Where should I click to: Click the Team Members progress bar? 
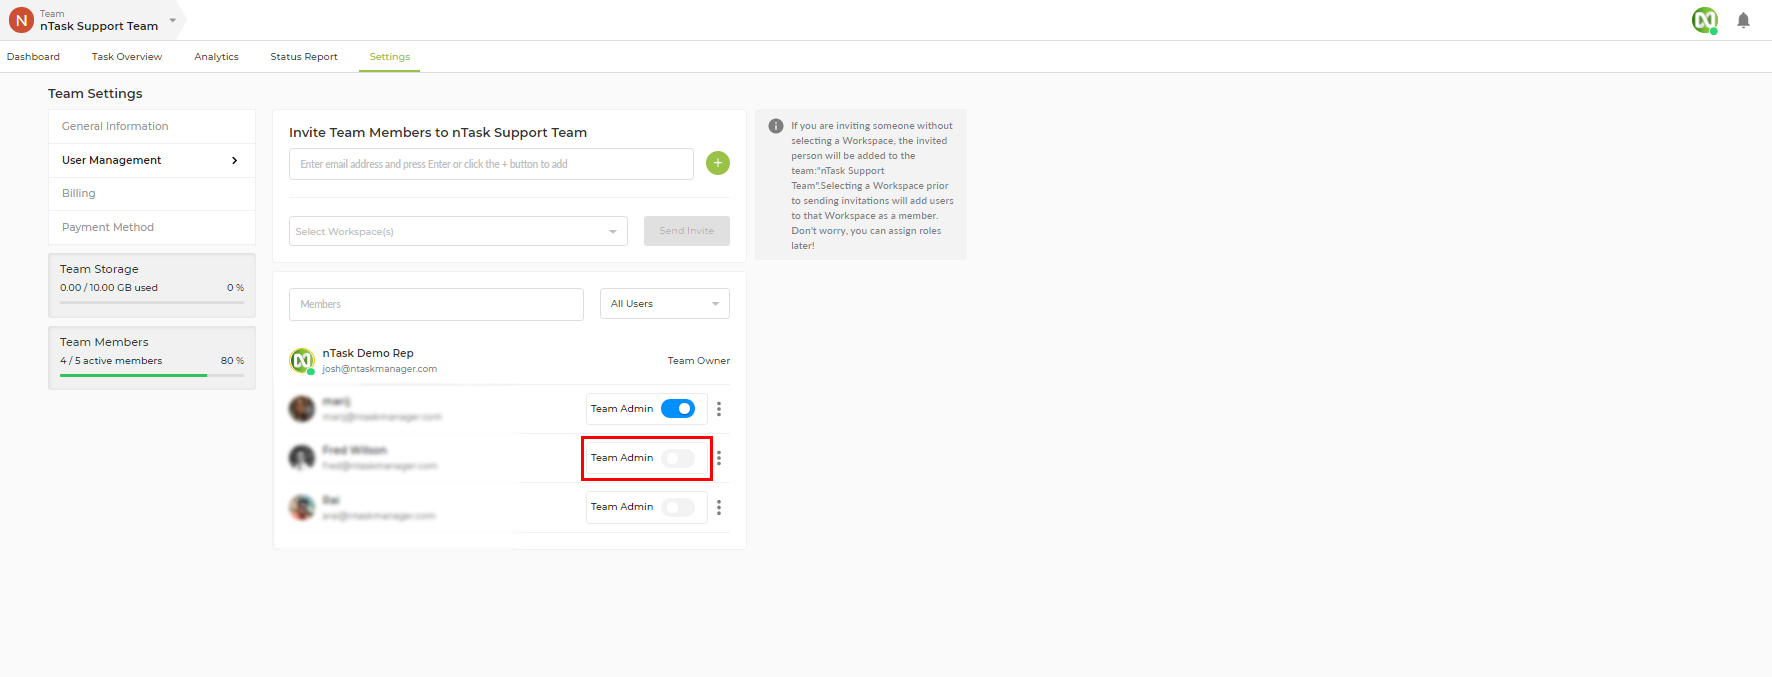tap(152, 375)
